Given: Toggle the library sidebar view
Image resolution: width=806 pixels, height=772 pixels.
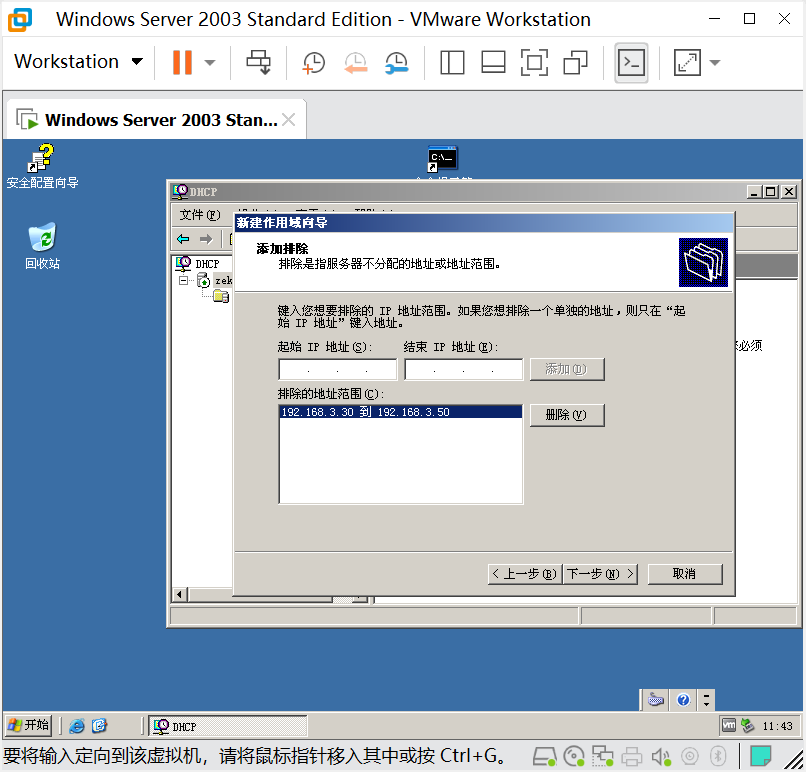Looking at the screenshot, I should 452,63.
